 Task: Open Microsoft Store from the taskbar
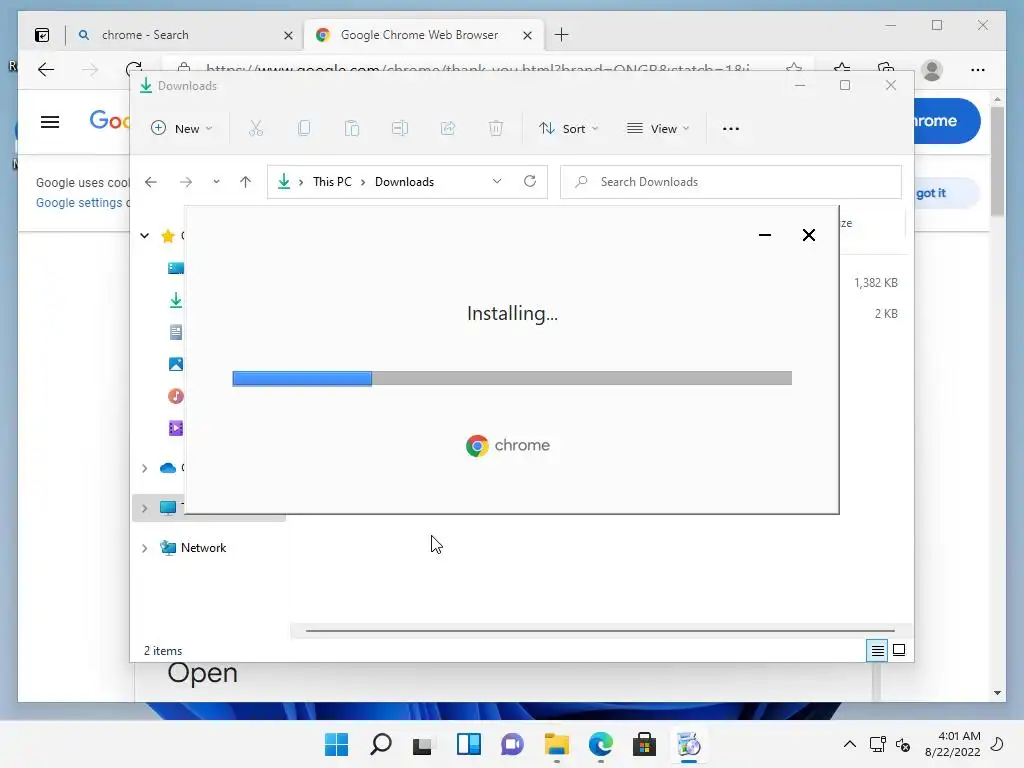[x=644, y=744]
